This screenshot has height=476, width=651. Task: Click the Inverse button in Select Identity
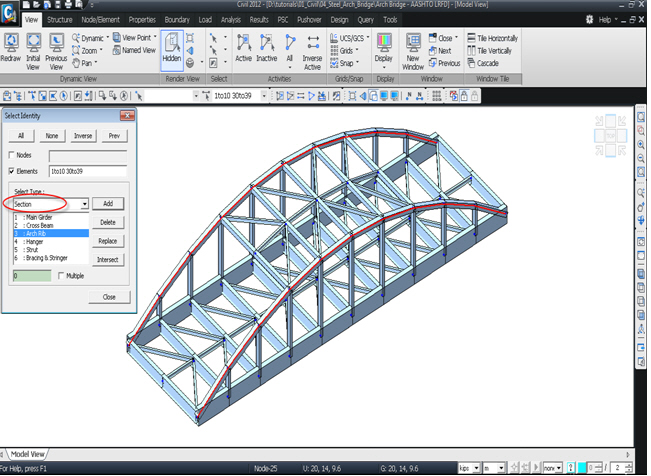(85, 135)
